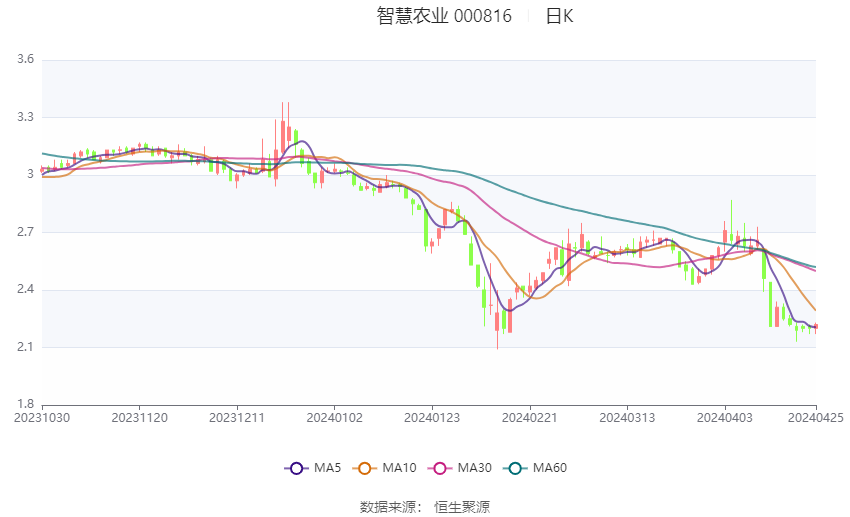
Task: Toggle the MA30 pink legend icon
Action: tap(440, 468)
